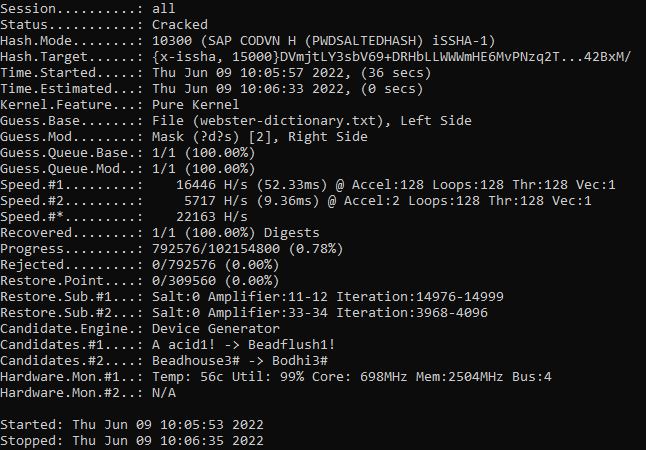
Task: Click the Hash.Mode 10300 value
Action: coord(172,41)
